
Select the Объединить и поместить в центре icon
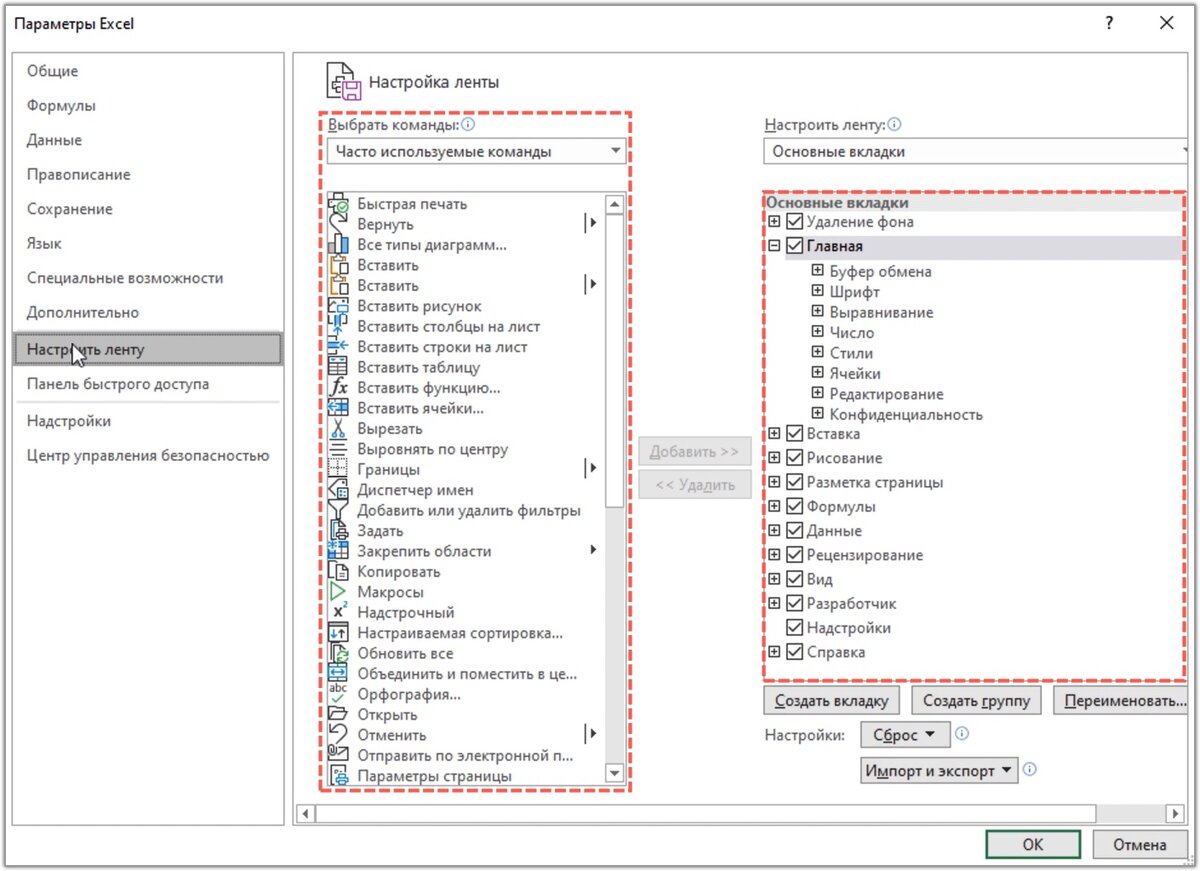[x=338, y=674]
